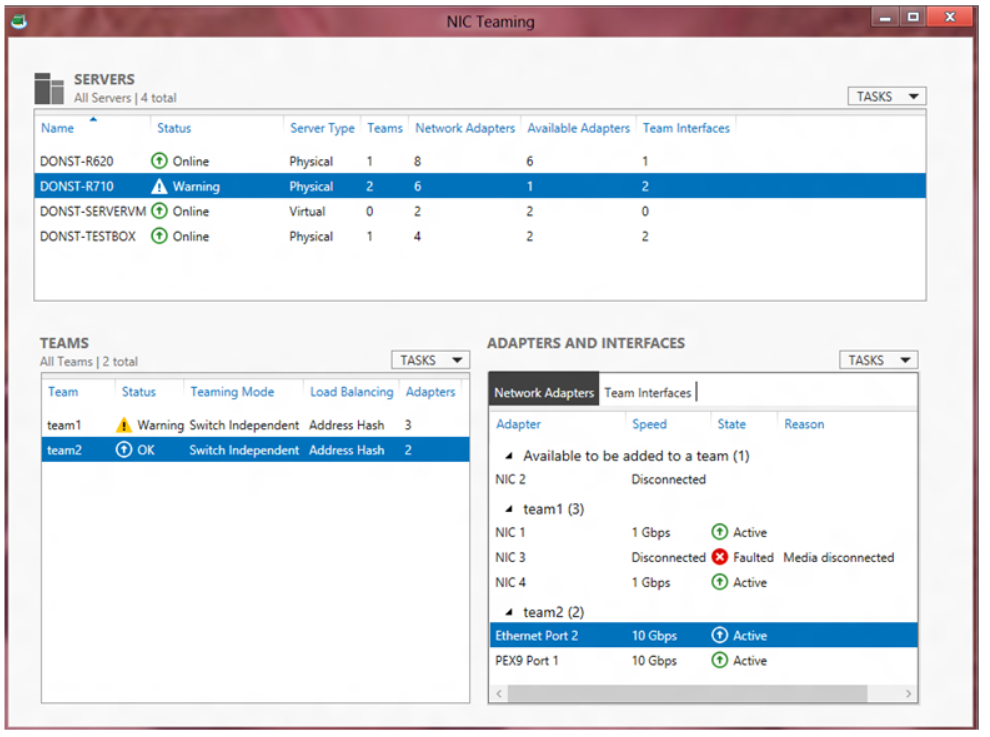Open the Servers TASKS dropdown

tap(886, 96)
